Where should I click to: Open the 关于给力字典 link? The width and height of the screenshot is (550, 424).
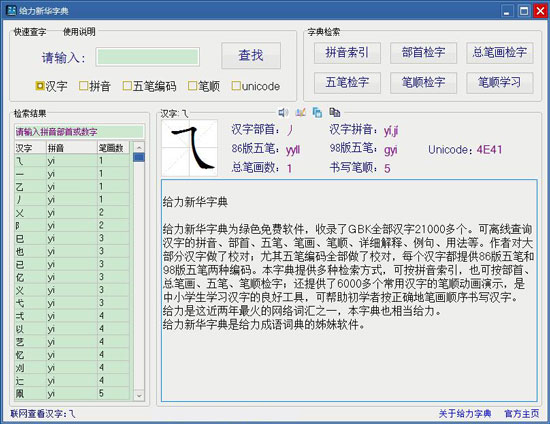(465, 414)
